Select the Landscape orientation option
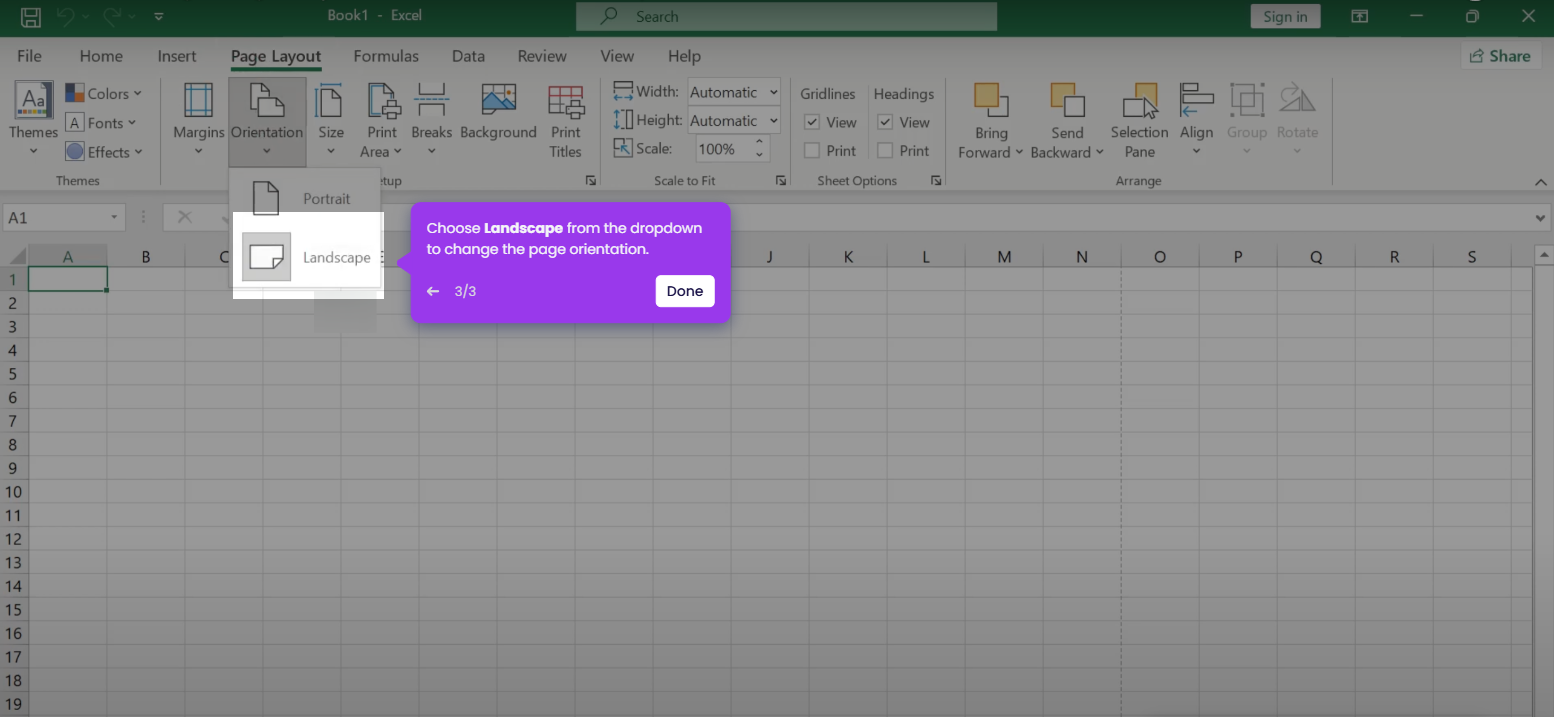The height and width of the screenshot is (717, 1554). 307,257
